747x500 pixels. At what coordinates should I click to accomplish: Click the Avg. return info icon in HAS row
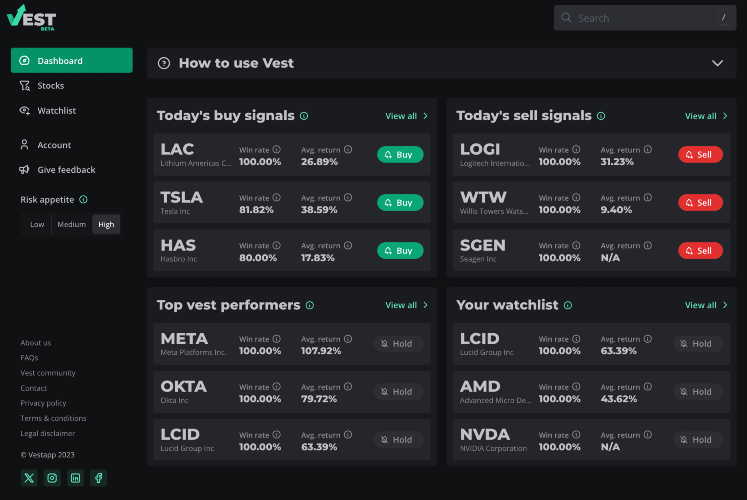tap(348, 246)
